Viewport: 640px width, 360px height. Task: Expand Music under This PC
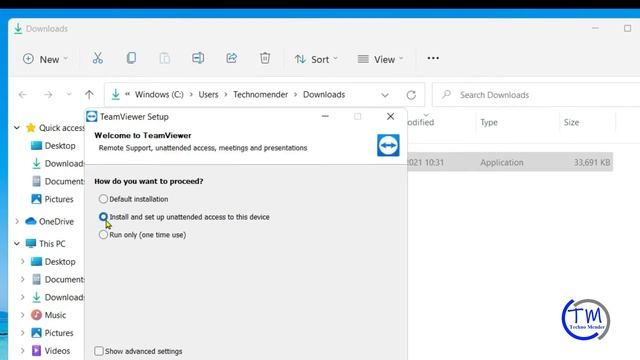pos(22,315)
